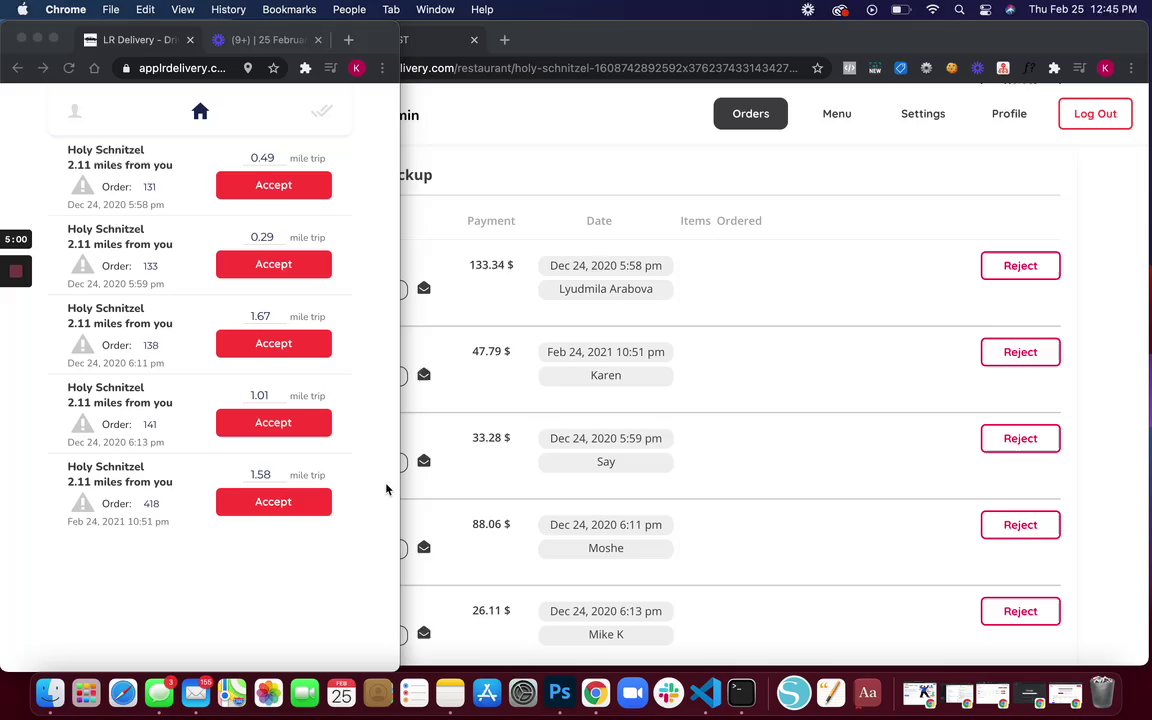Go to driver home icon

[x=200, y=111]
